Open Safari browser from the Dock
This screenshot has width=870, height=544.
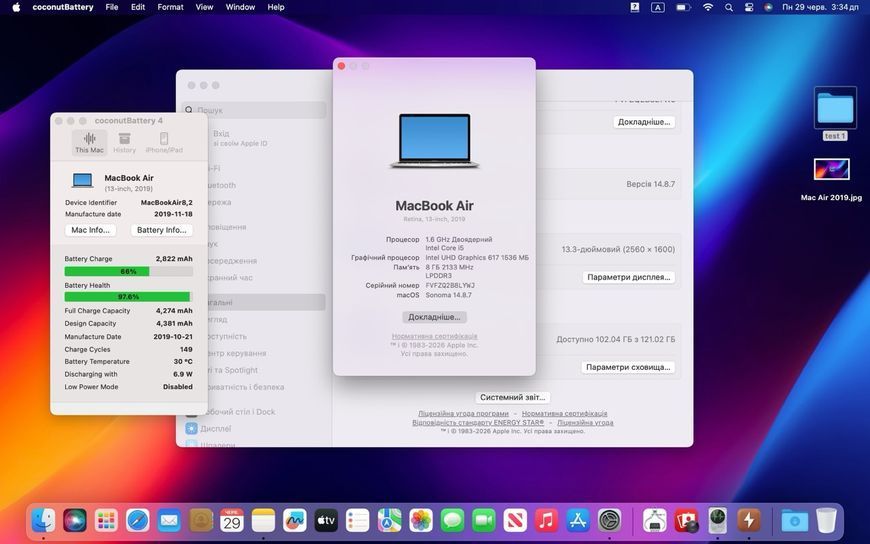(x=138, y=520)
